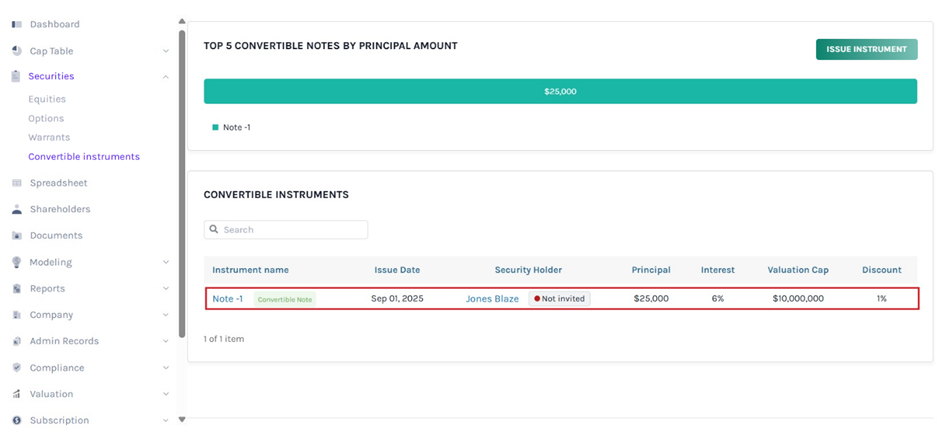Click the Modeling lightbulb icon
Viewport: 939px width, 436px height.
17,262
